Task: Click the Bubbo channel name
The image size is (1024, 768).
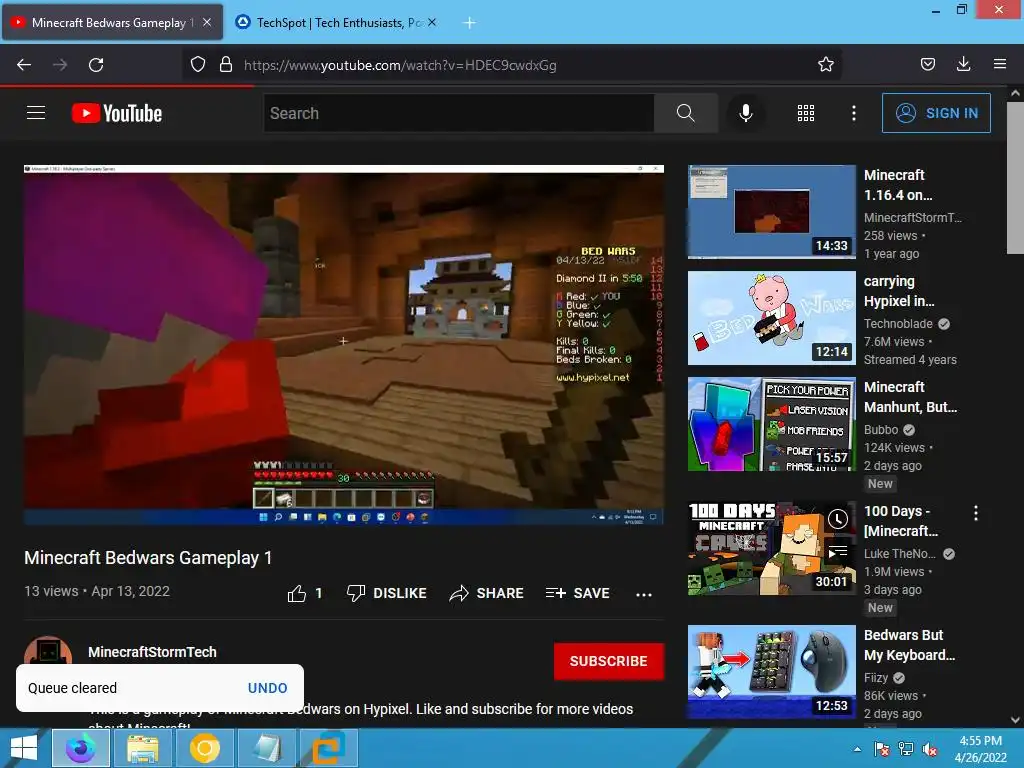Action: click(881, 430)
